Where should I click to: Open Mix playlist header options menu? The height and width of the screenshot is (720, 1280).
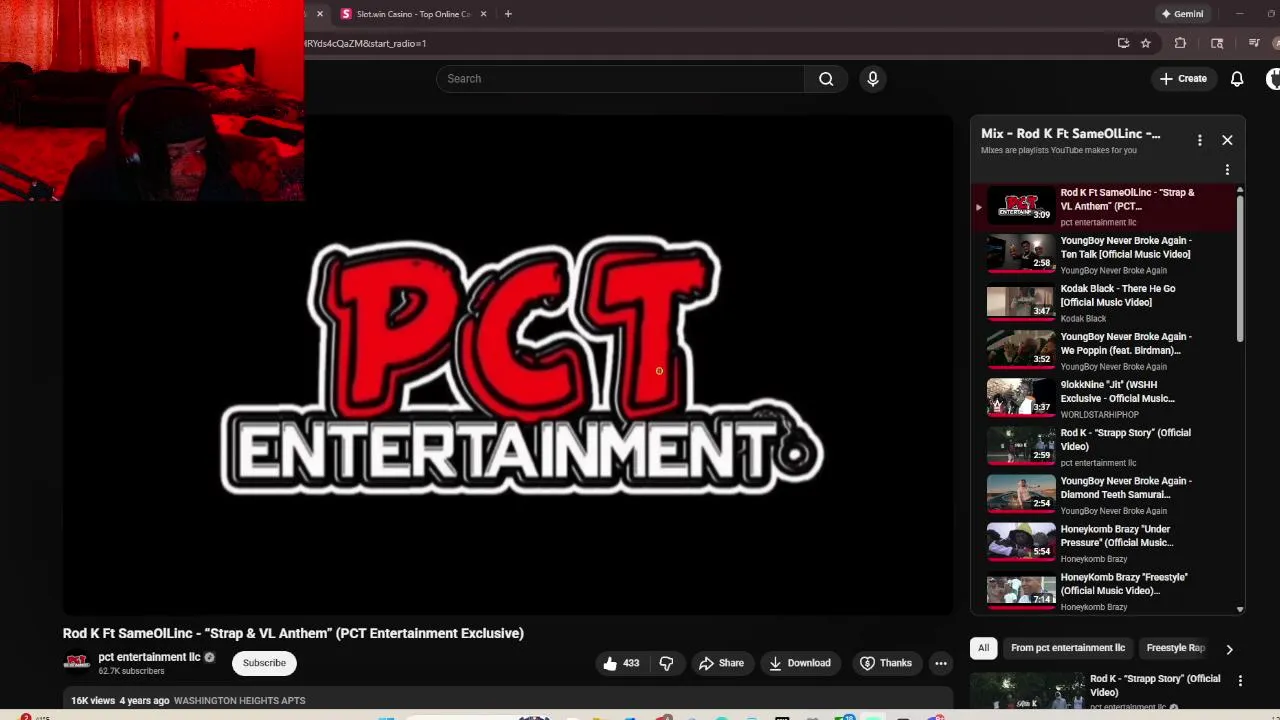point(1199,140)
